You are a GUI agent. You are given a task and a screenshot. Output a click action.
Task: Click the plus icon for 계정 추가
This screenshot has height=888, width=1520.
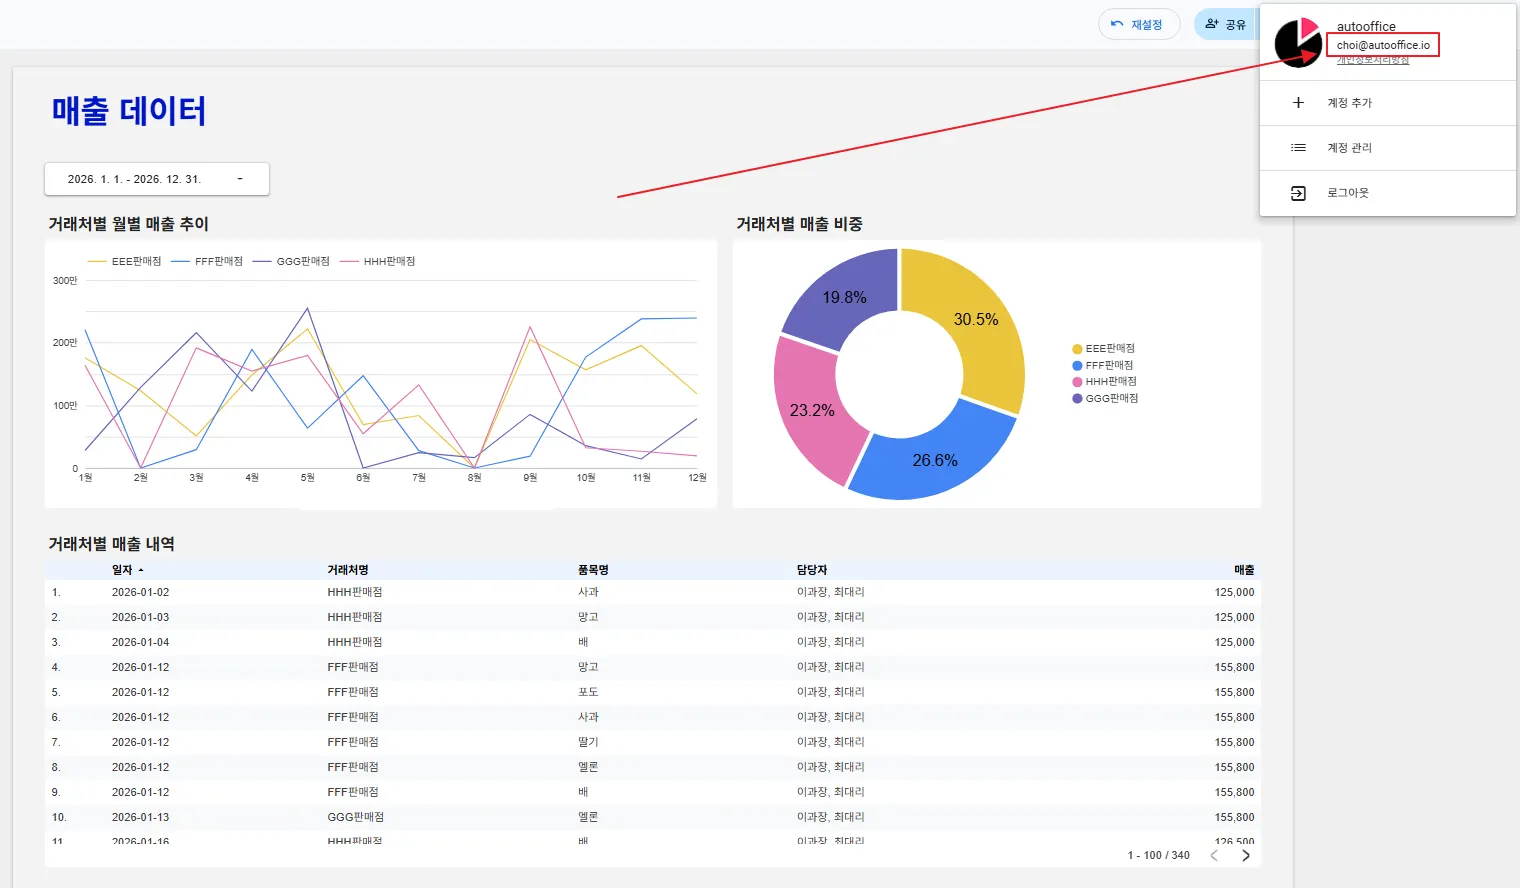[x=1298, y=103]
